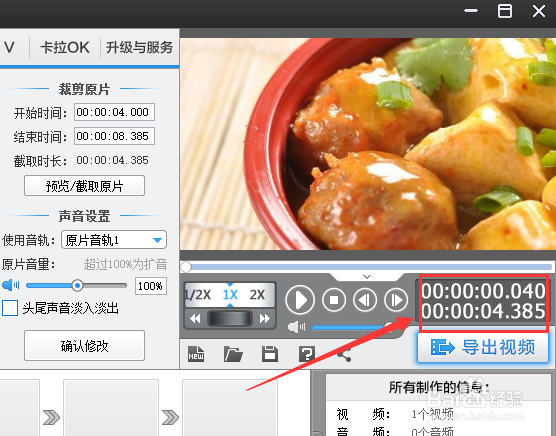This screenshot has width=556, height=436.
Task: Stop video playback
Action: (x=334, y=300)
